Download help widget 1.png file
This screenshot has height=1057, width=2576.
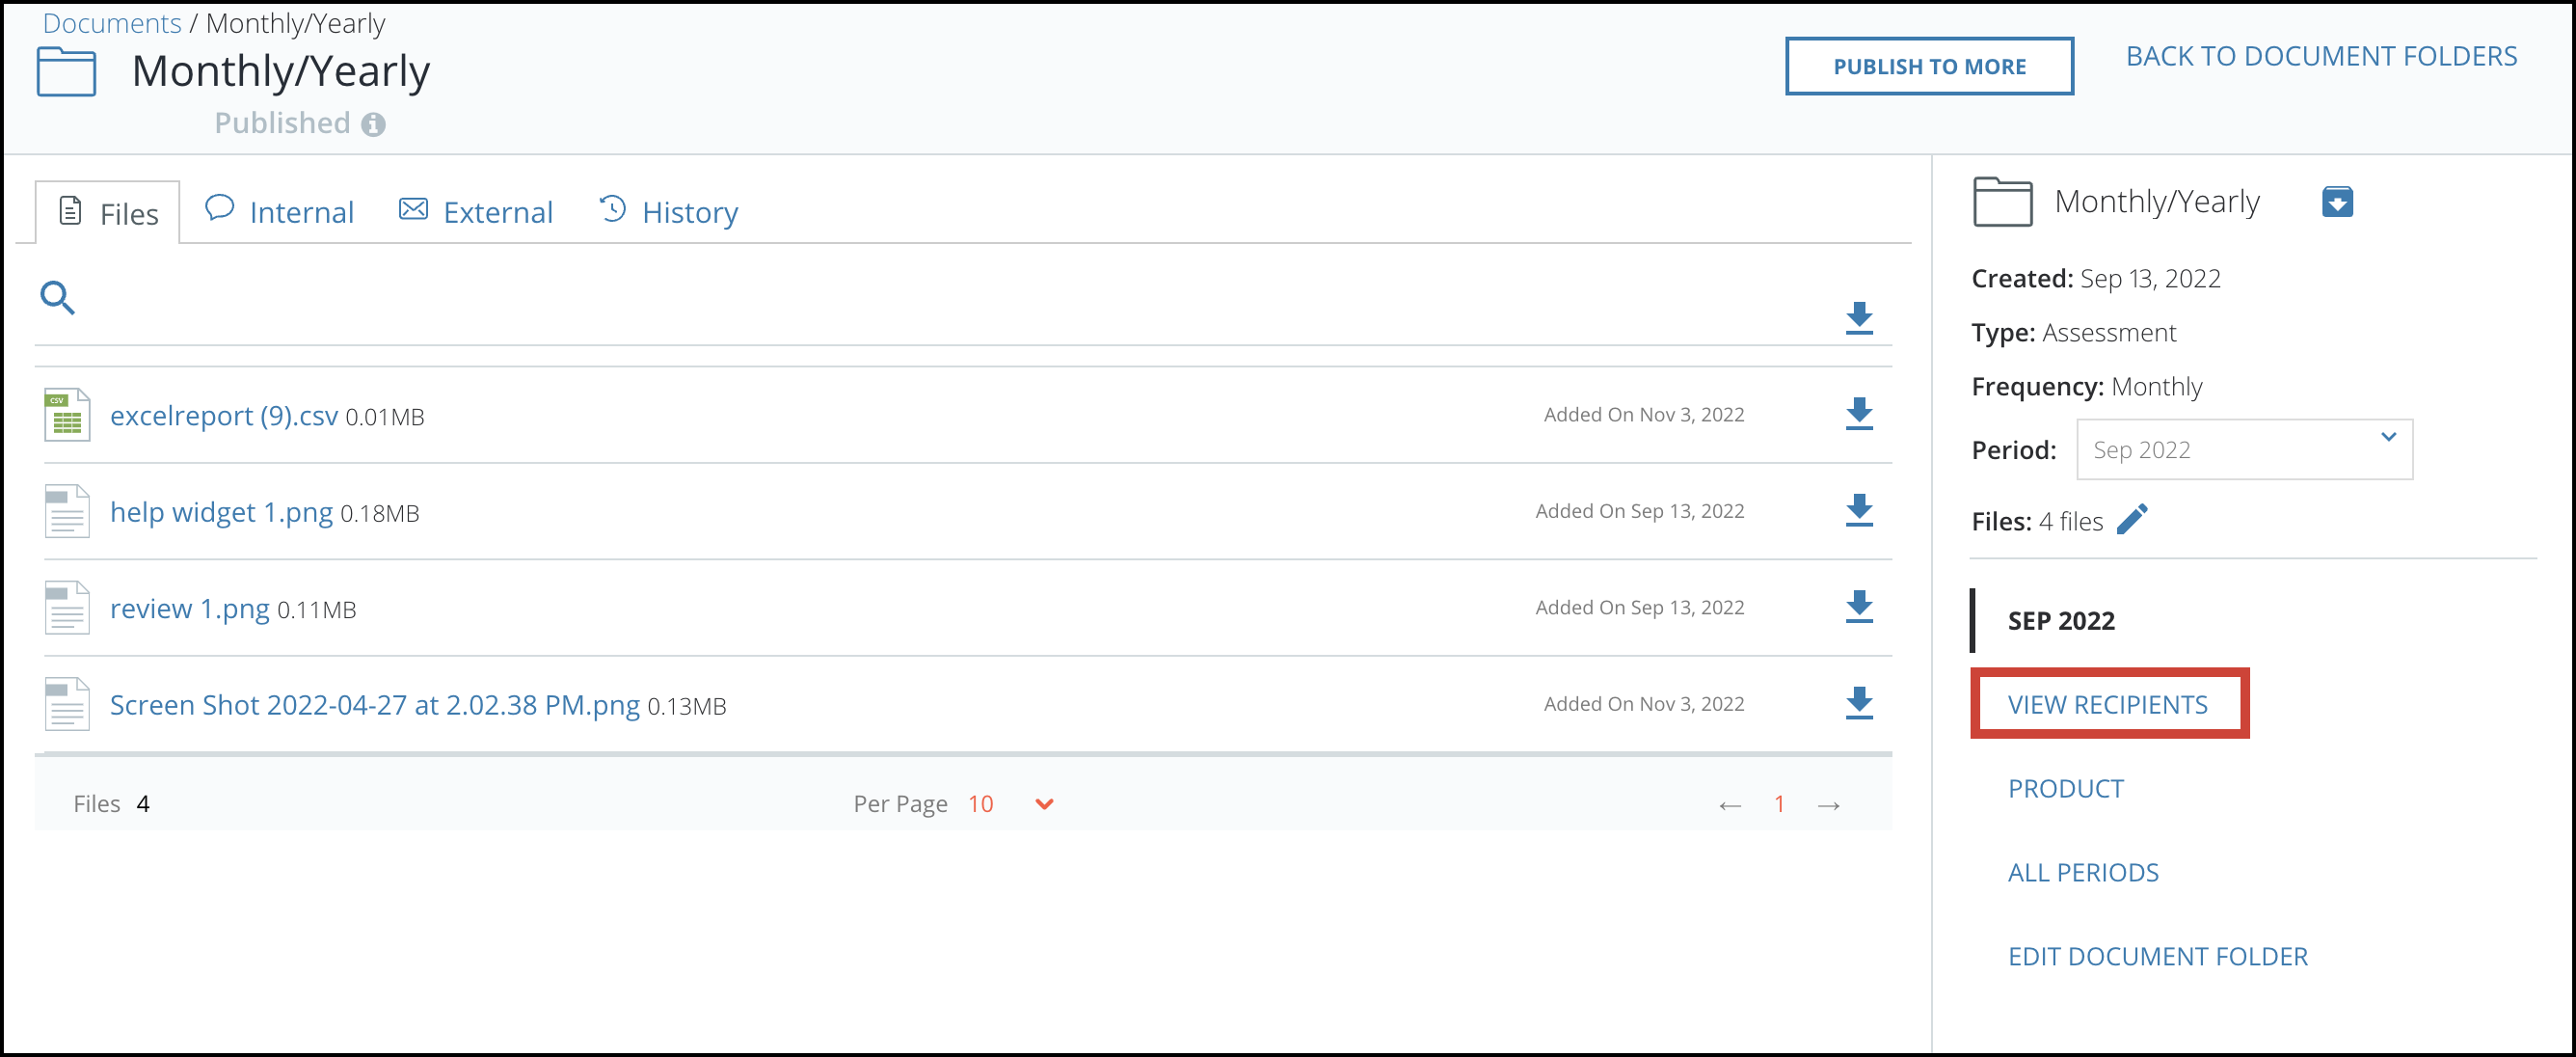1859,510
